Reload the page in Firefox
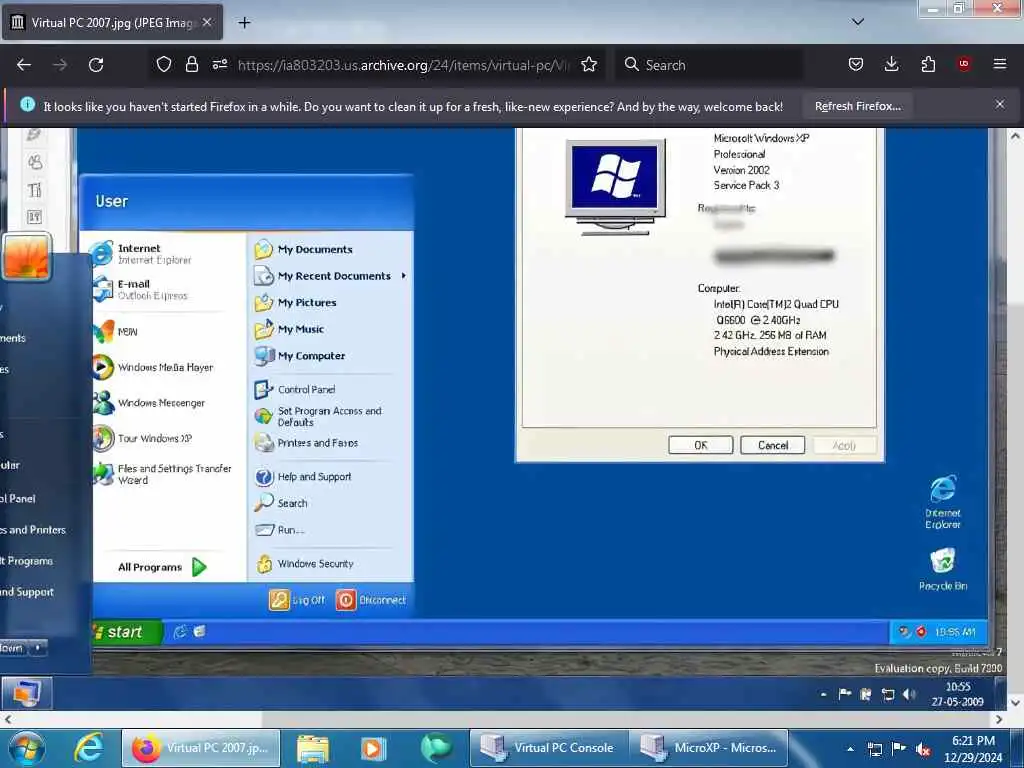This screenshot has height=768, width=1024. pyautogui.click(x=96, y=65)
